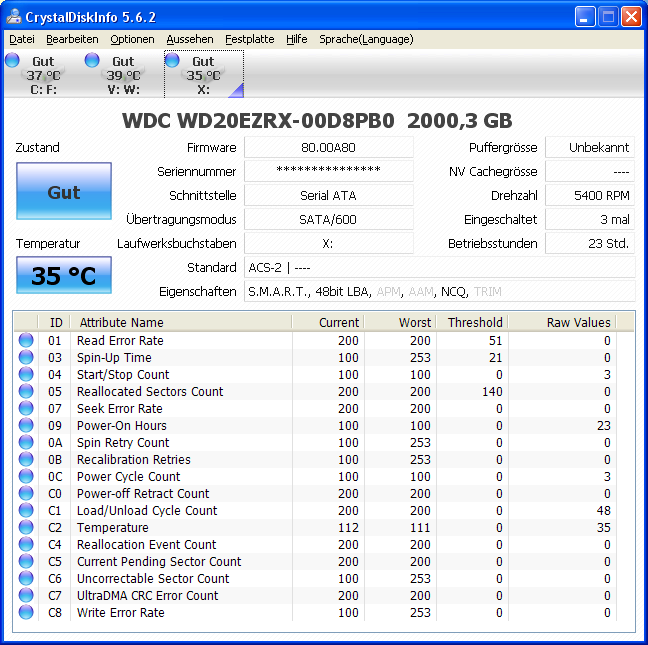Open the Aussehen menu
648x645 pixels.
pyautogui.click(x=190, y=39)
